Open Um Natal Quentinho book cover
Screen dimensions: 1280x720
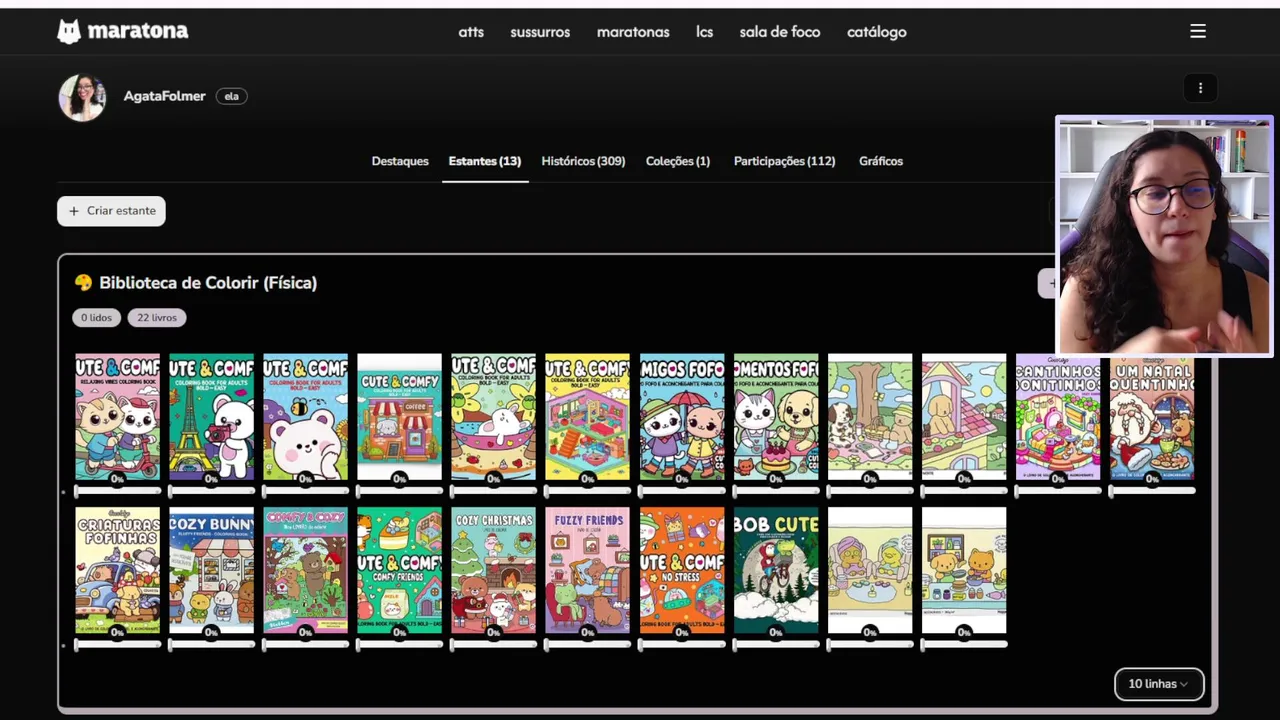[1152, 417]
